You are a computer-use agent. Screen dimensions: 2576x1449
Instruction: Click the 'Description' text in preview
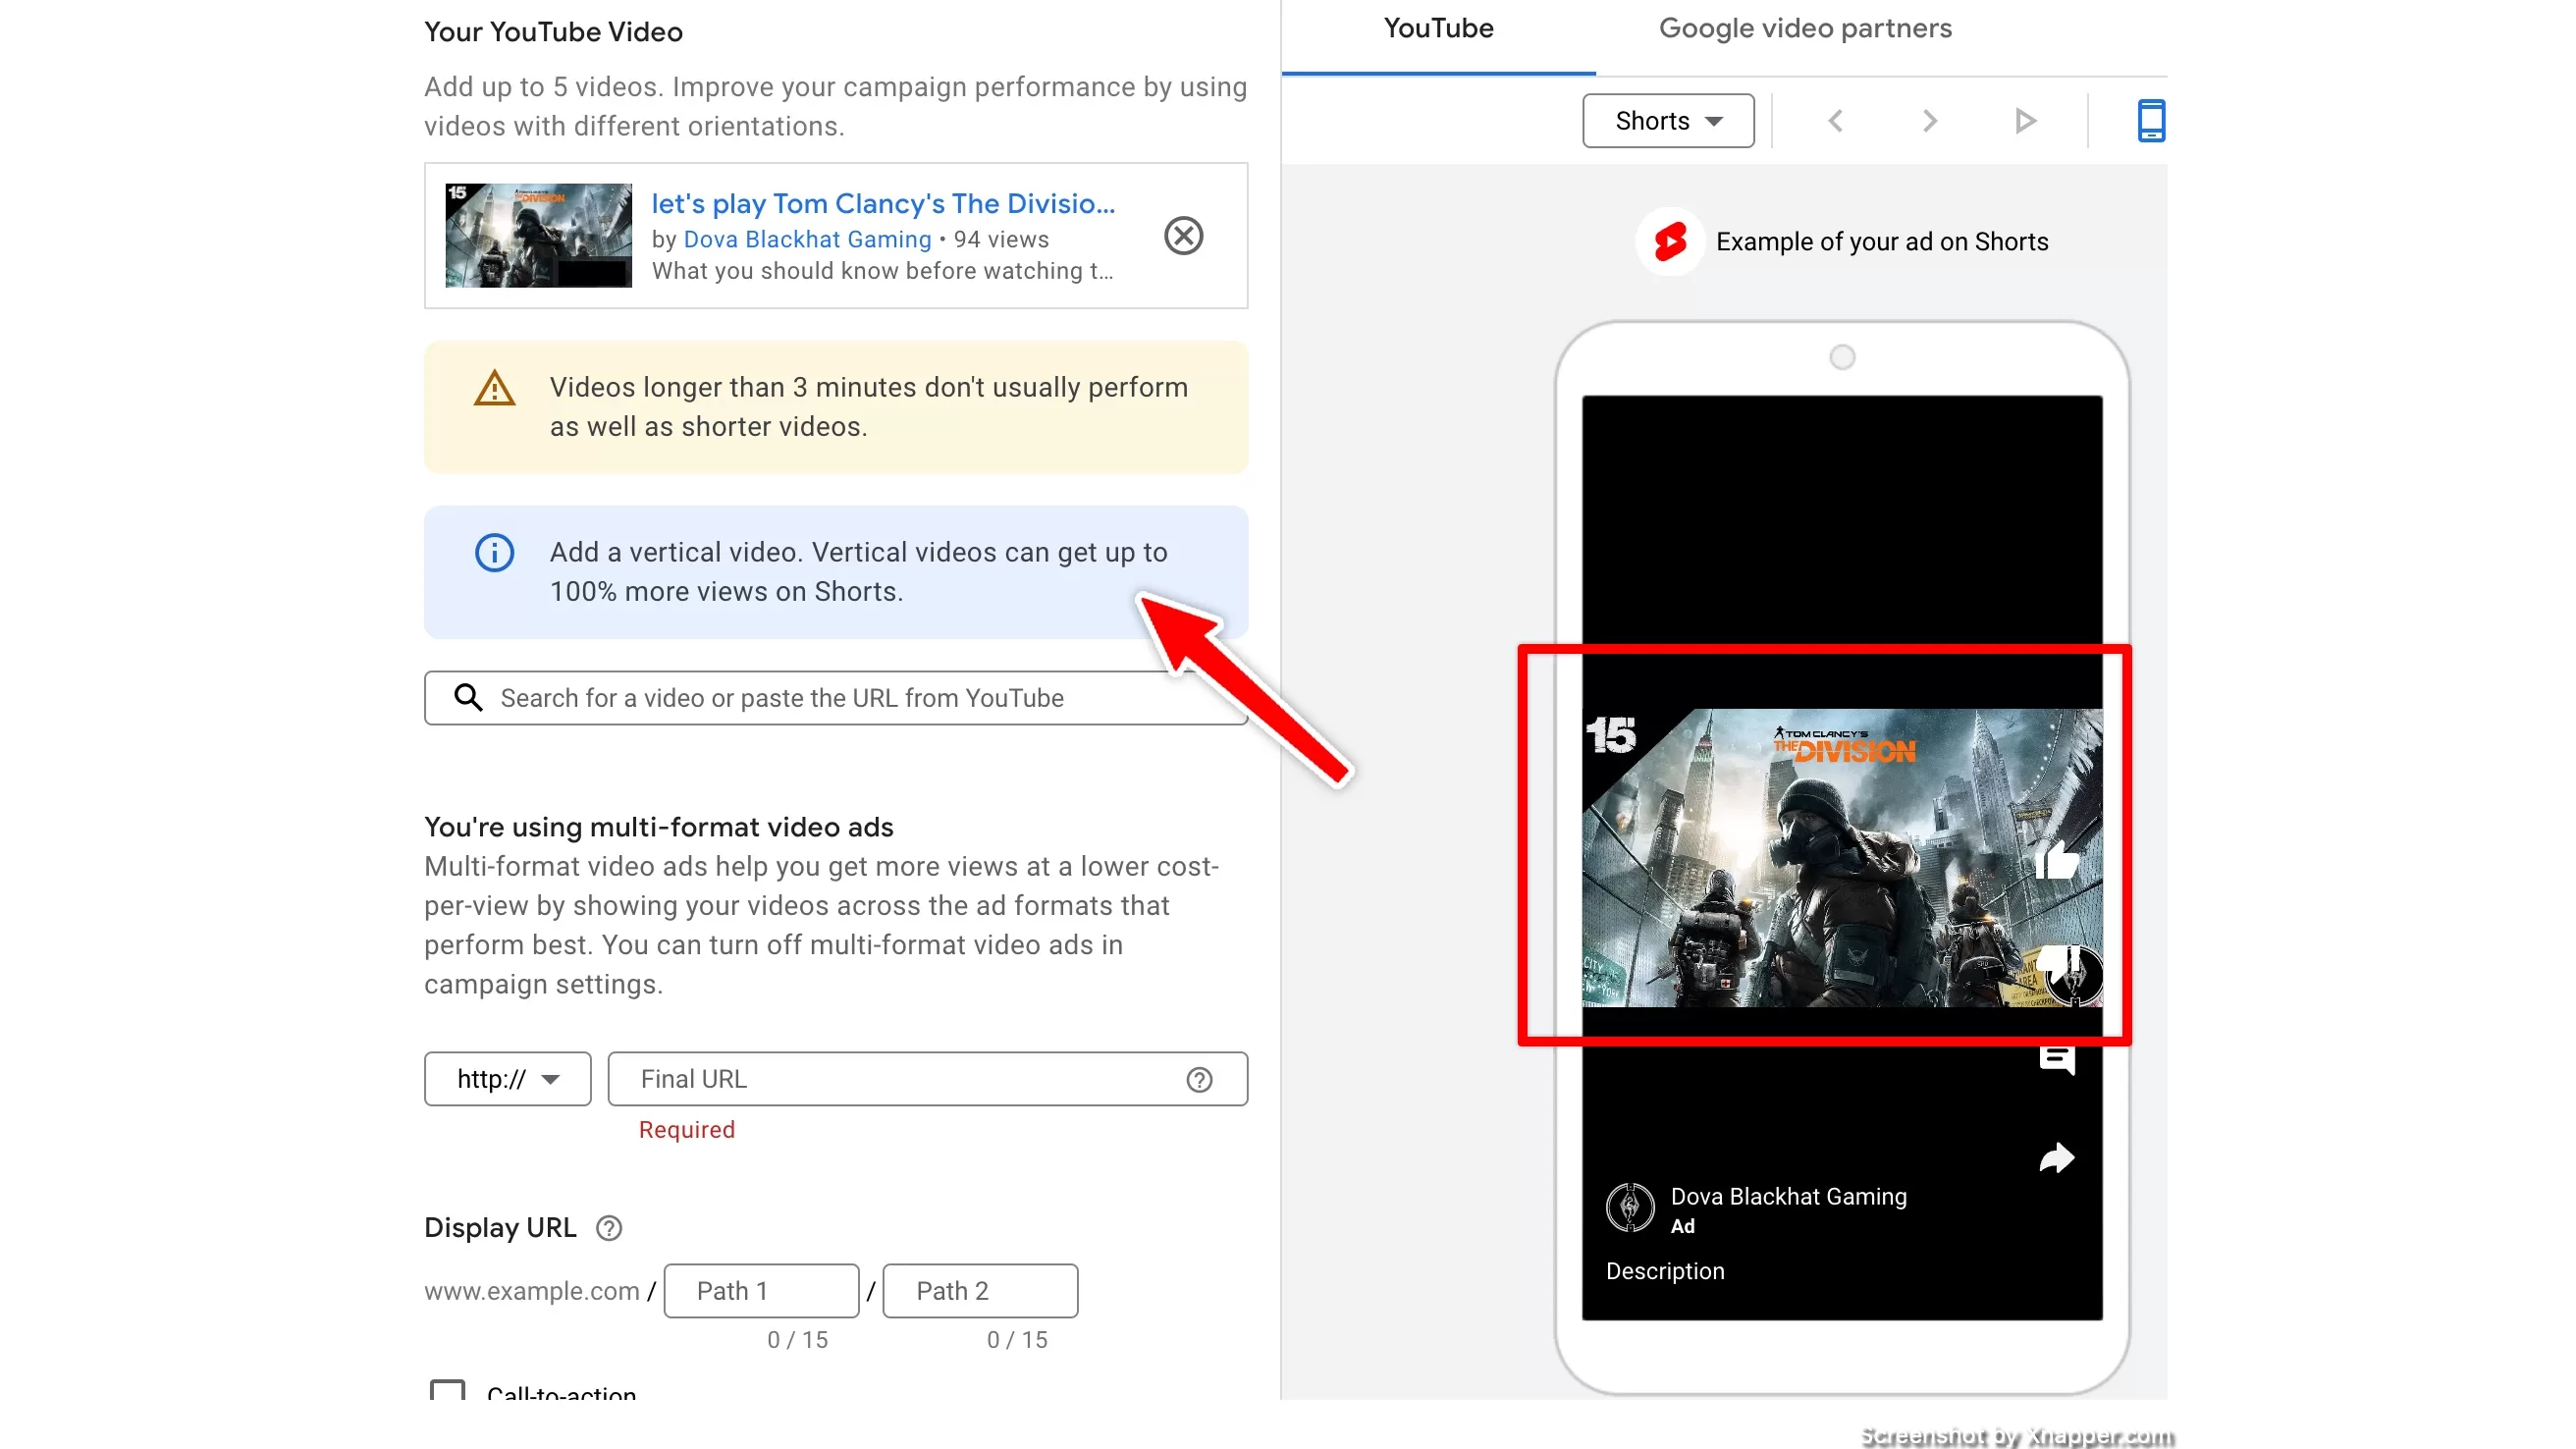[x=1665, y=1271]
